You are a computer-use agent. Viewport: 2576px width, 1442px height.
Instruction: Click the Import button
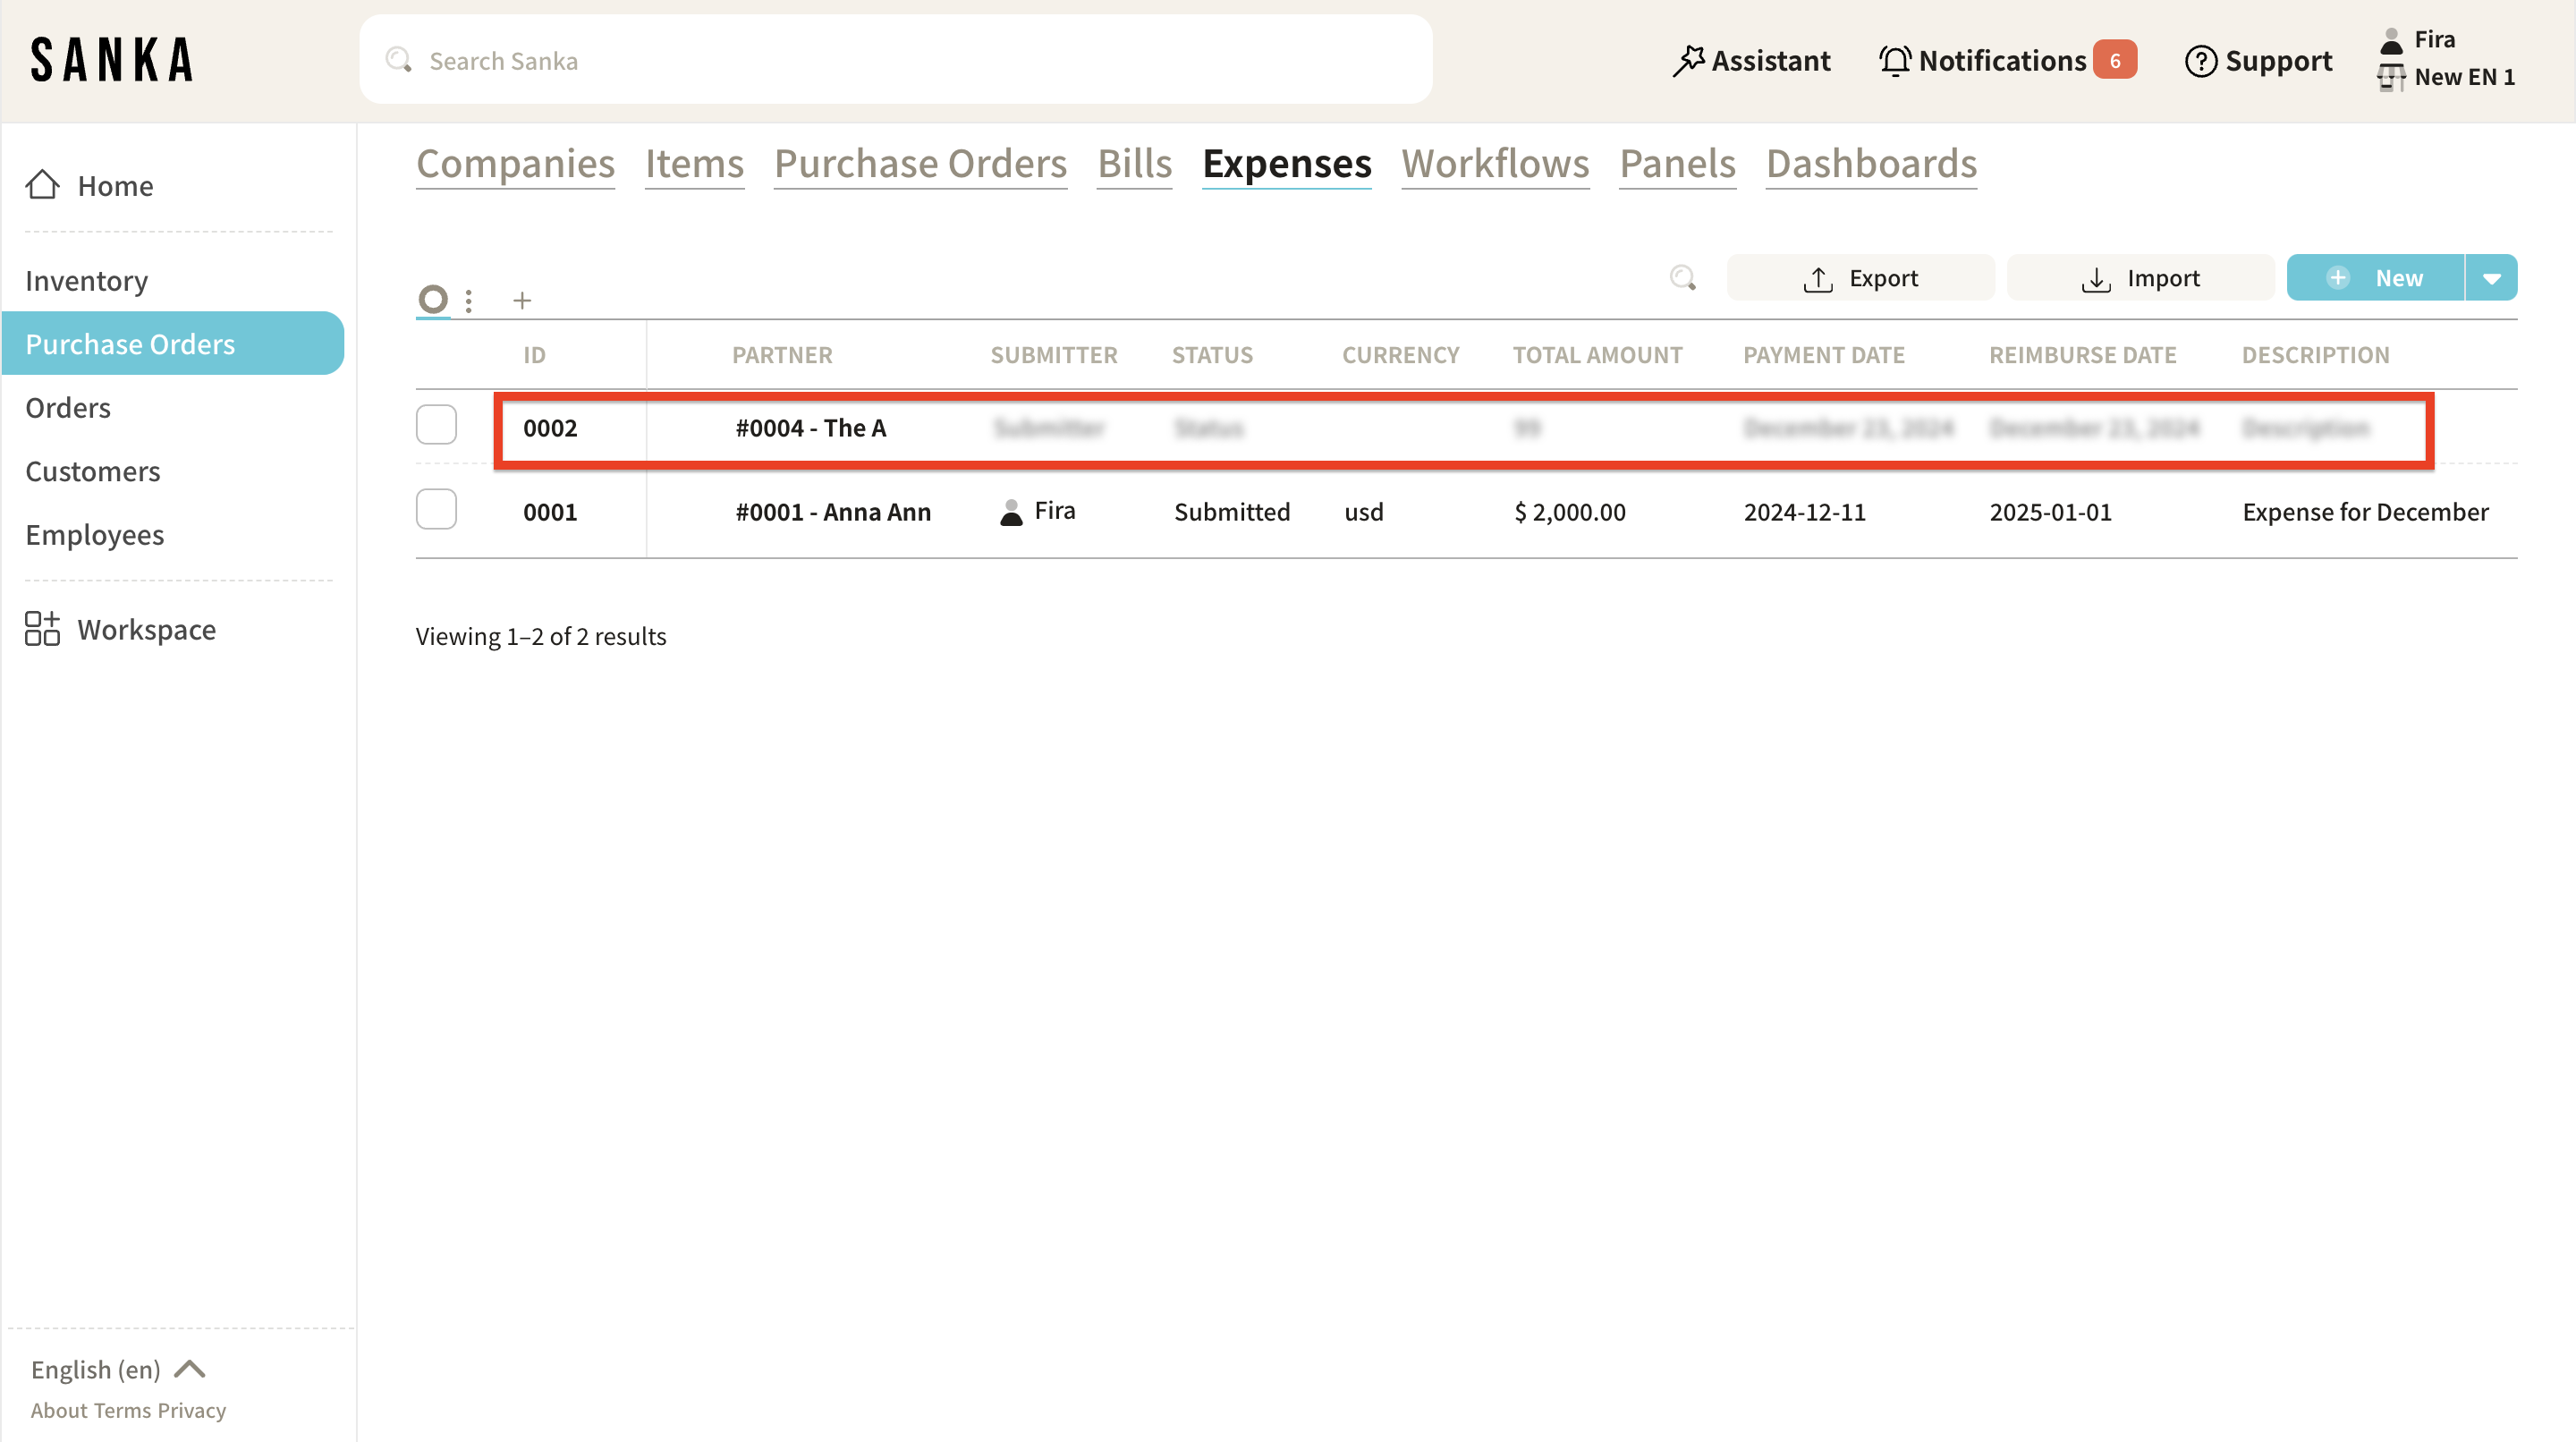click(2140, 278)
